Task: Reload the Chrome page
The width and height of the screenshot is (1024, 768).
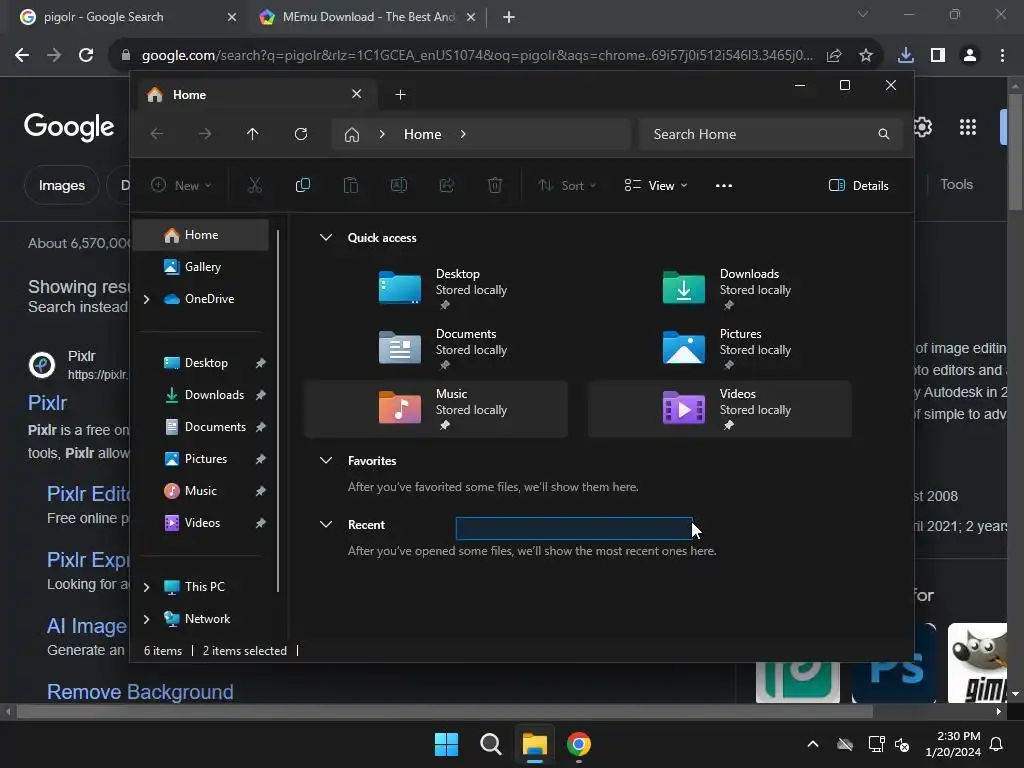Action: [86, 56]
